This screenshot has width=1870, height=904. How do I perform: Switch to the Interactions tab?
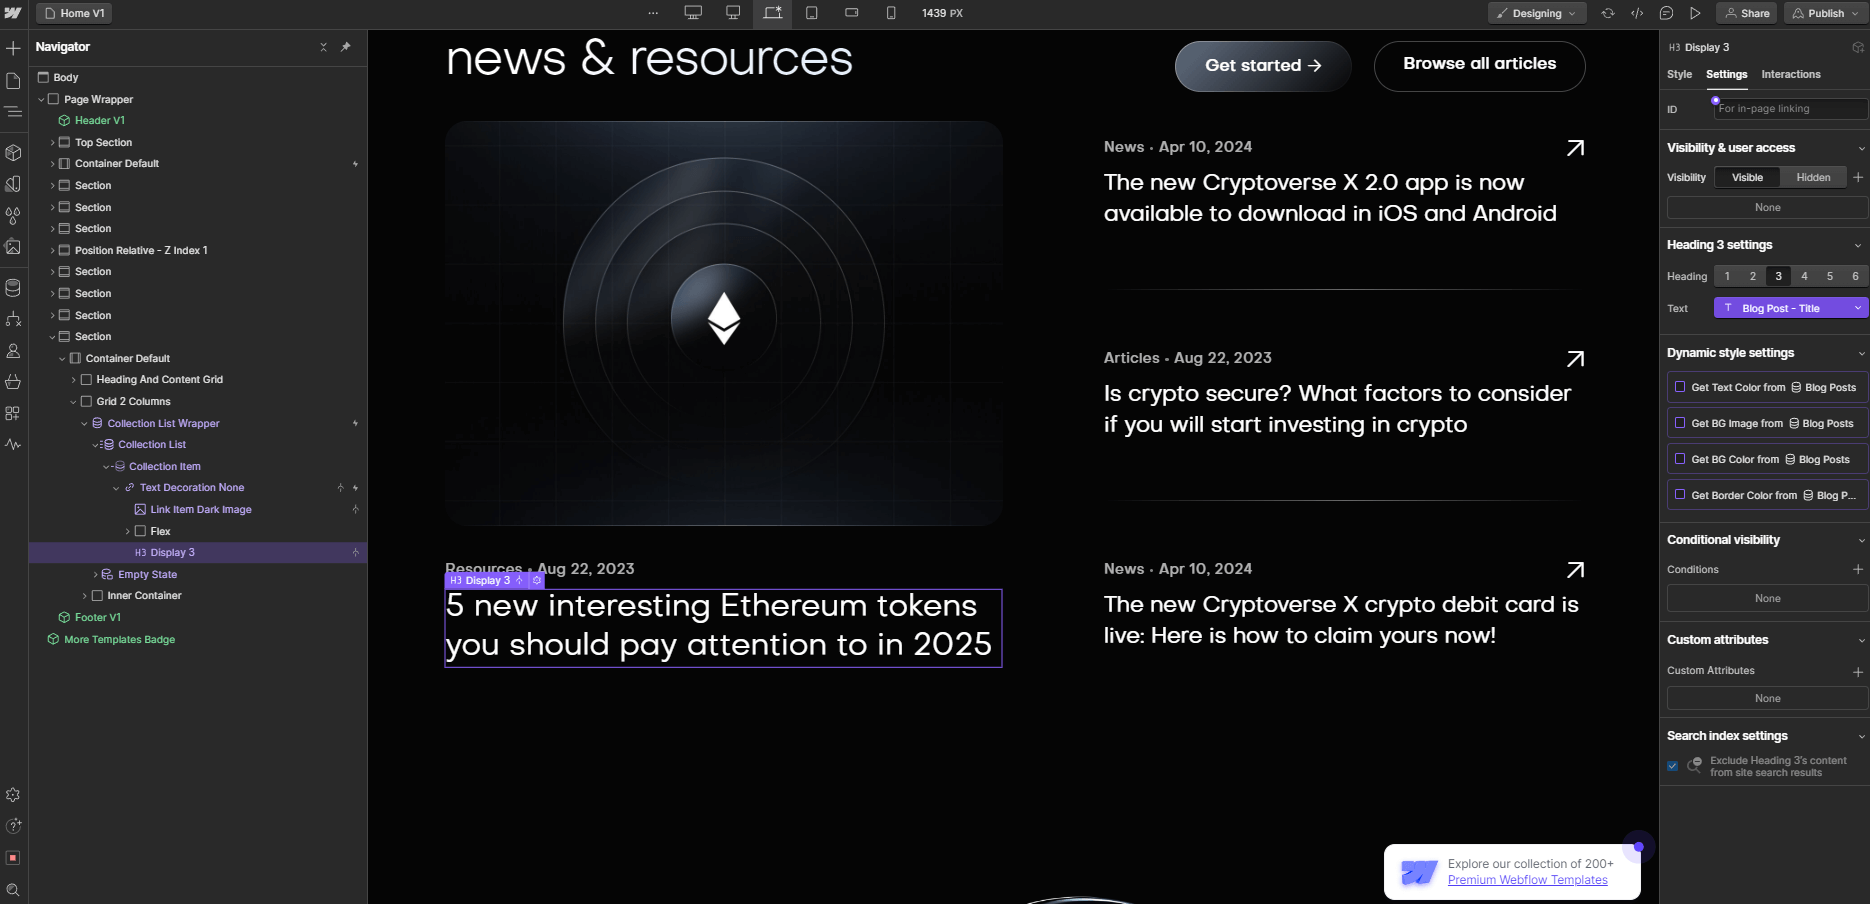(x=1790, y=74)
